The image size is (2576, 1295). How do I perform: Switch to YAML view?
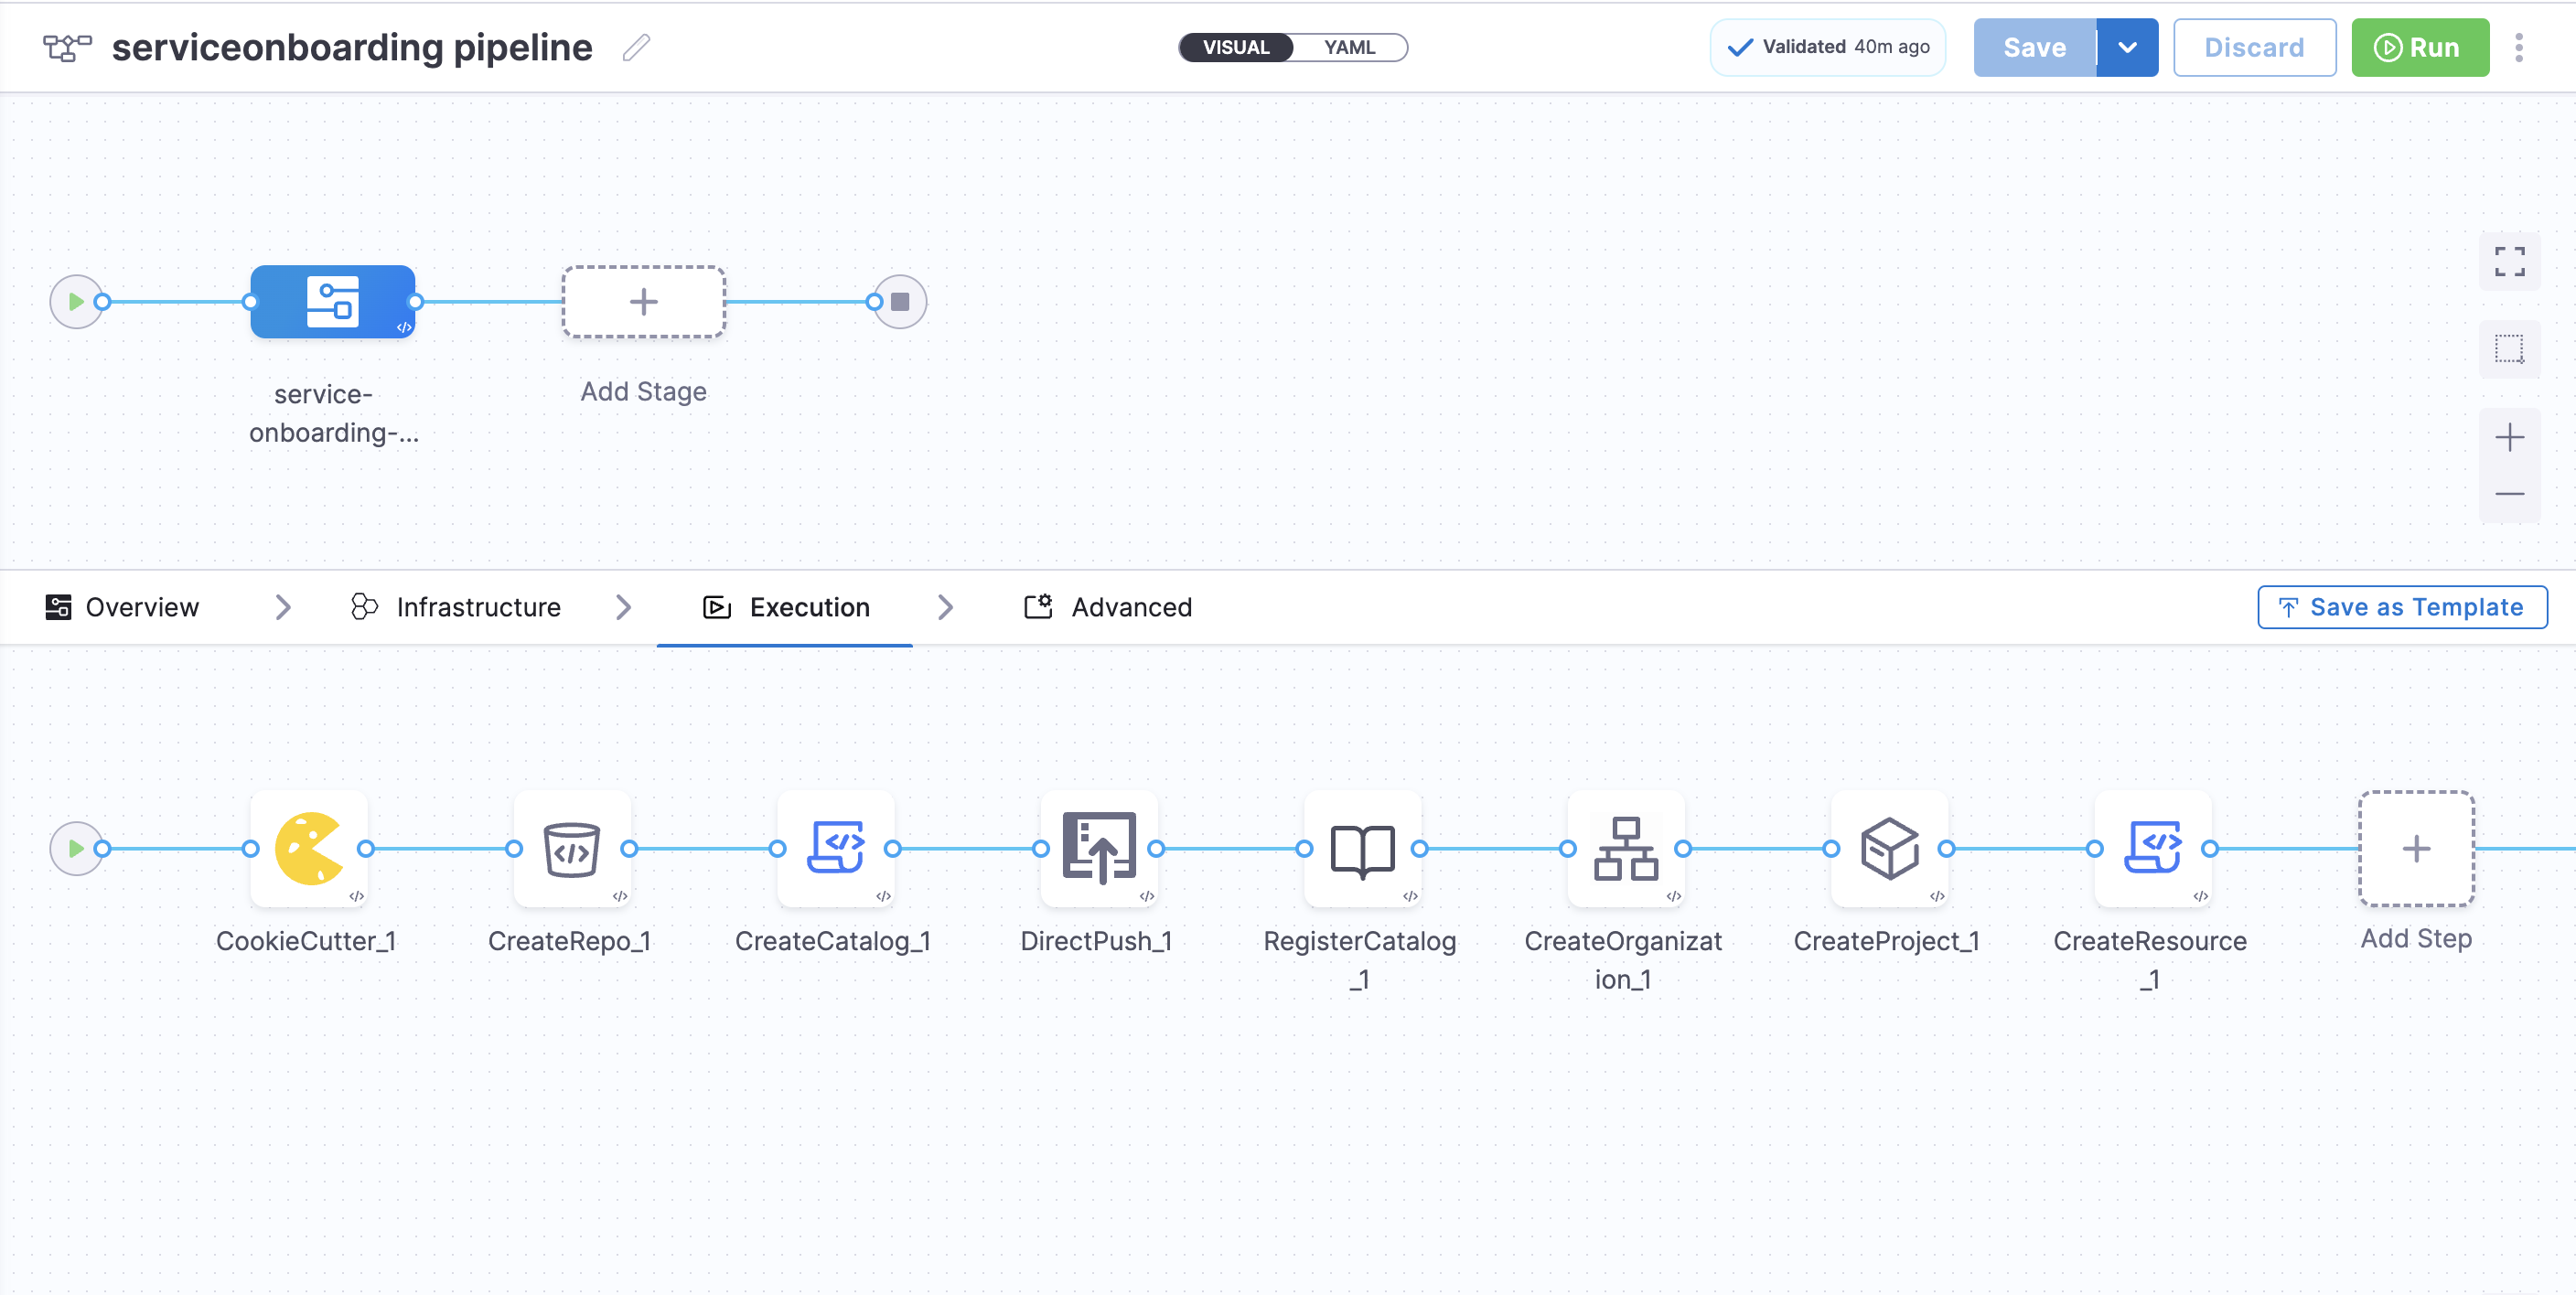(1349, 47)
